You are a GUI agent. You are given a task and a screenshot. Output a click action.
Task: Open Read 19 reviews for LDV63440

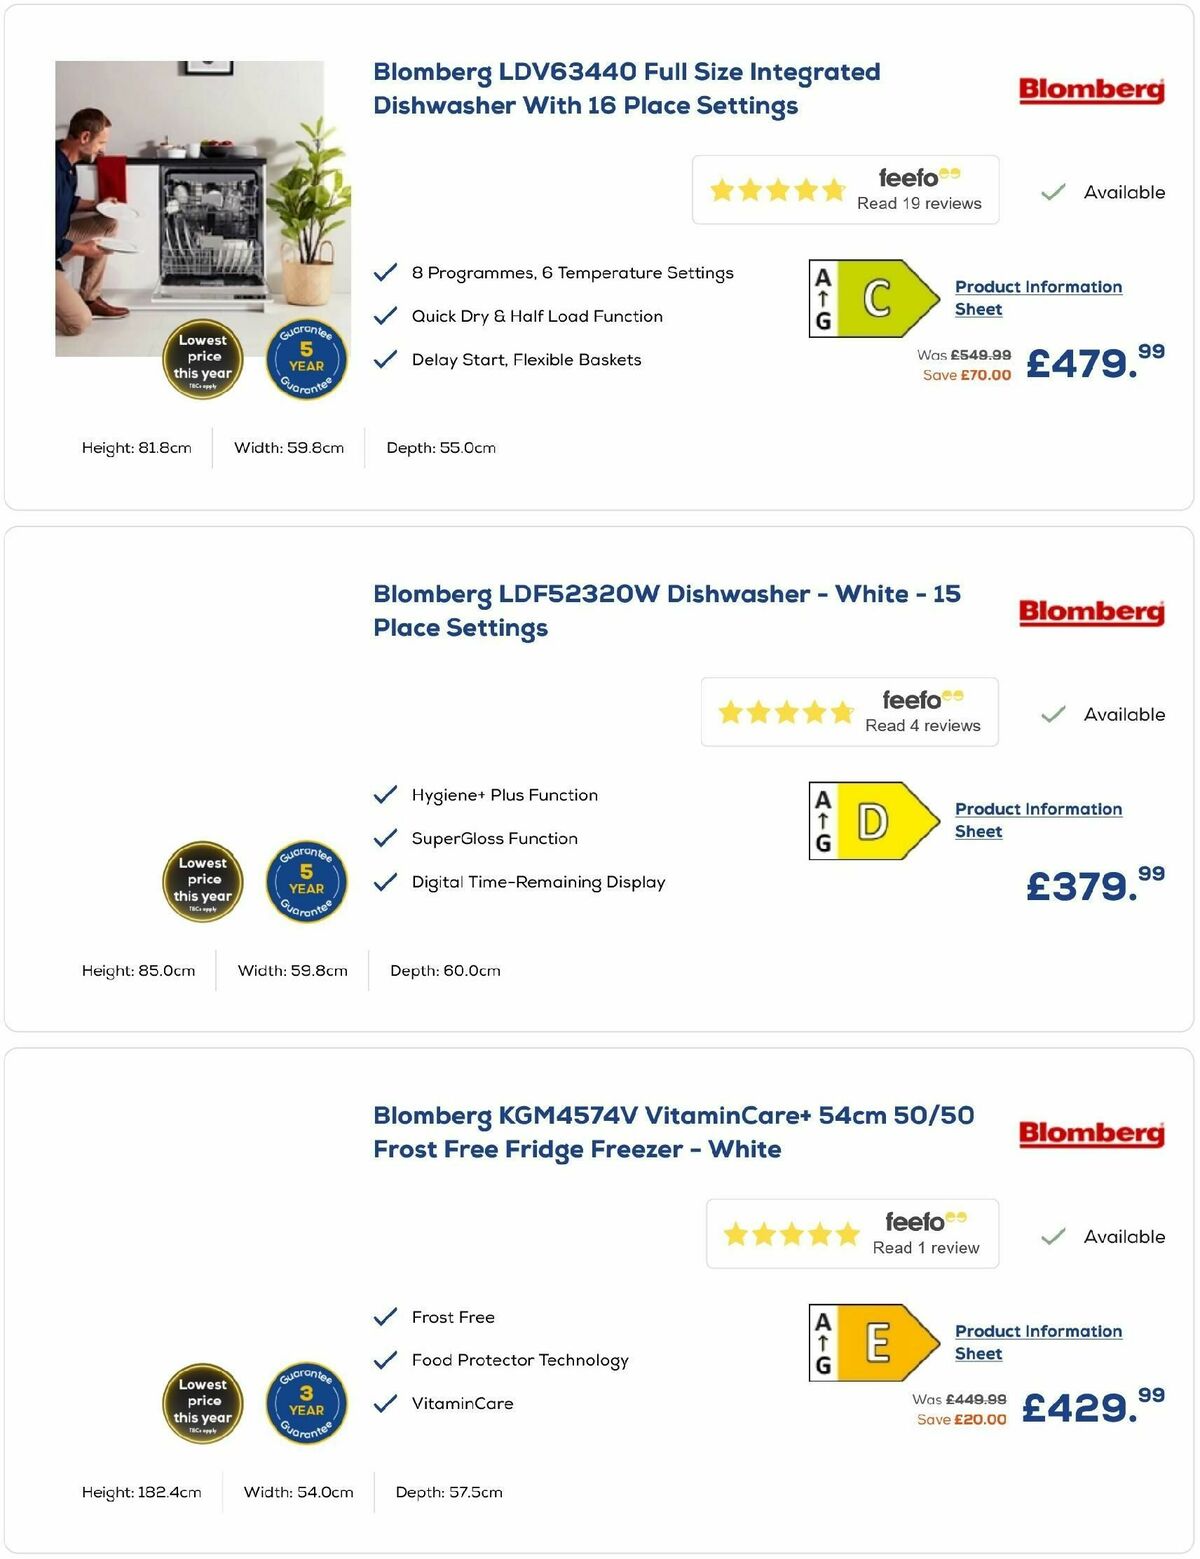click(x=918, y=203)
